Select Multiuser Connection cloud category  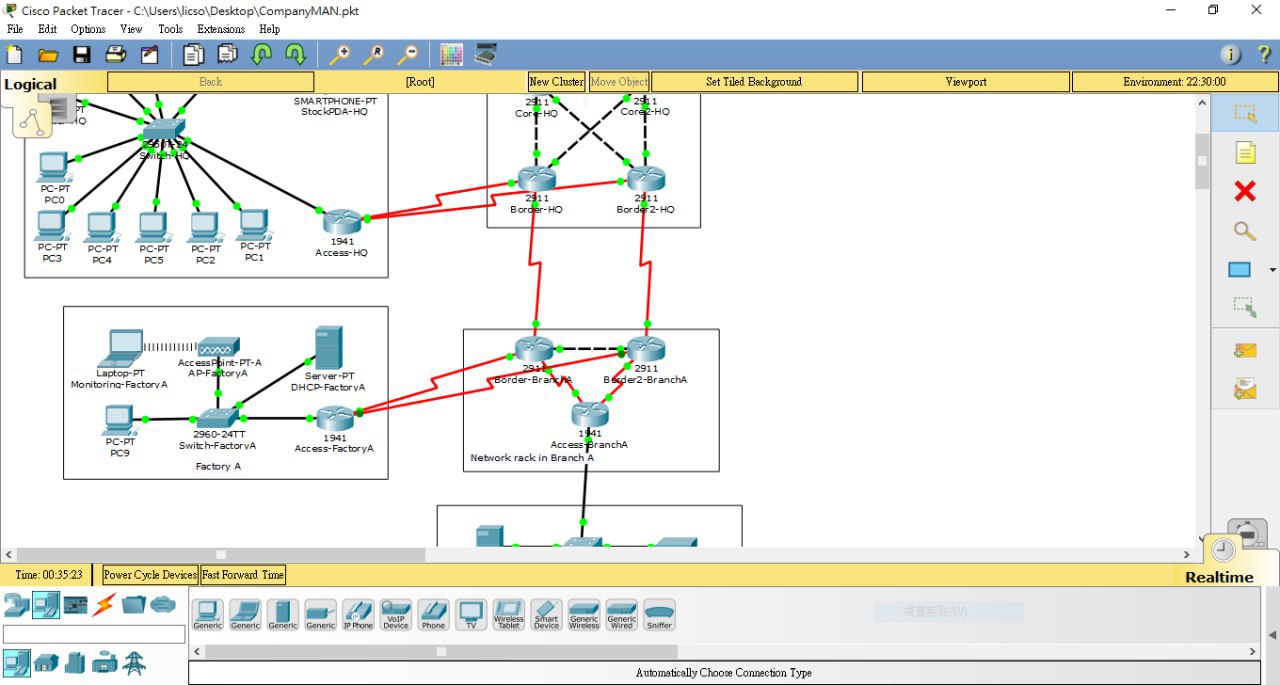(x=164, y=604)
